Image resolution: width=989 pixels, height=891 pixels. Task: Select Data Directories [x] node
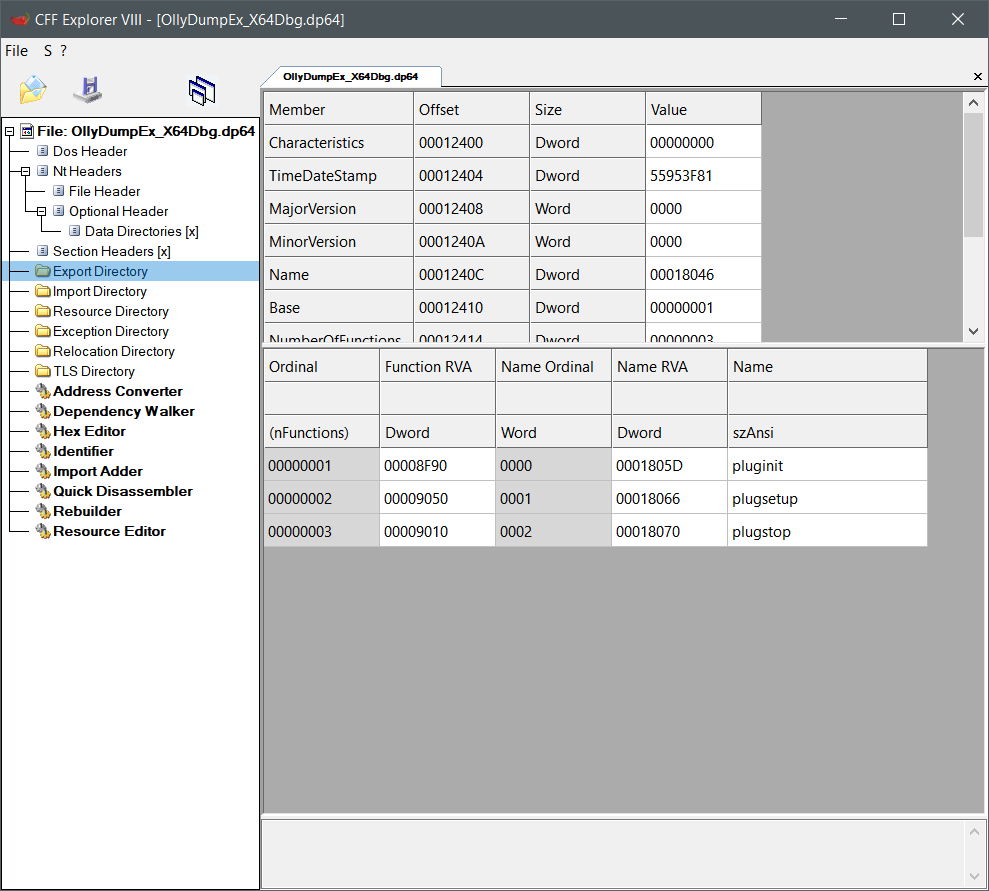point(141,231)
